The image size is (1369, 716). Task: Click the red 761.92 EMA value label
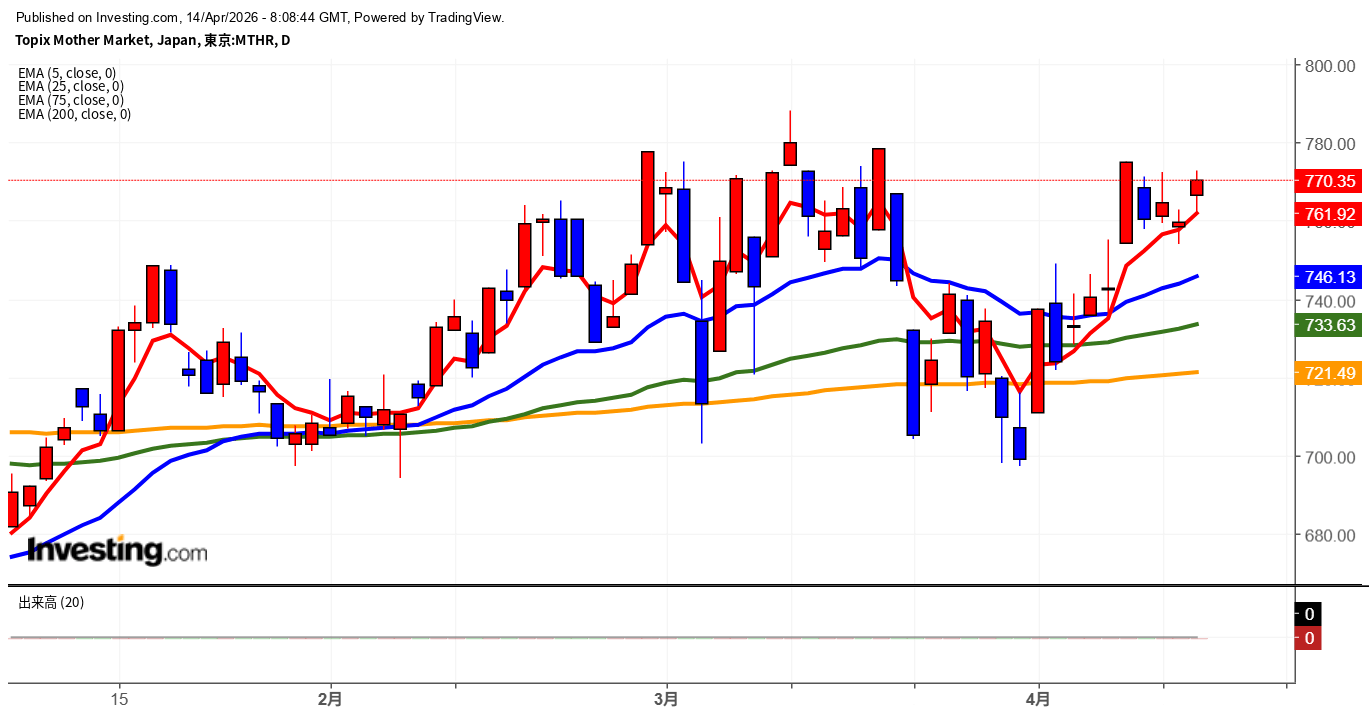pos(1330,214)
